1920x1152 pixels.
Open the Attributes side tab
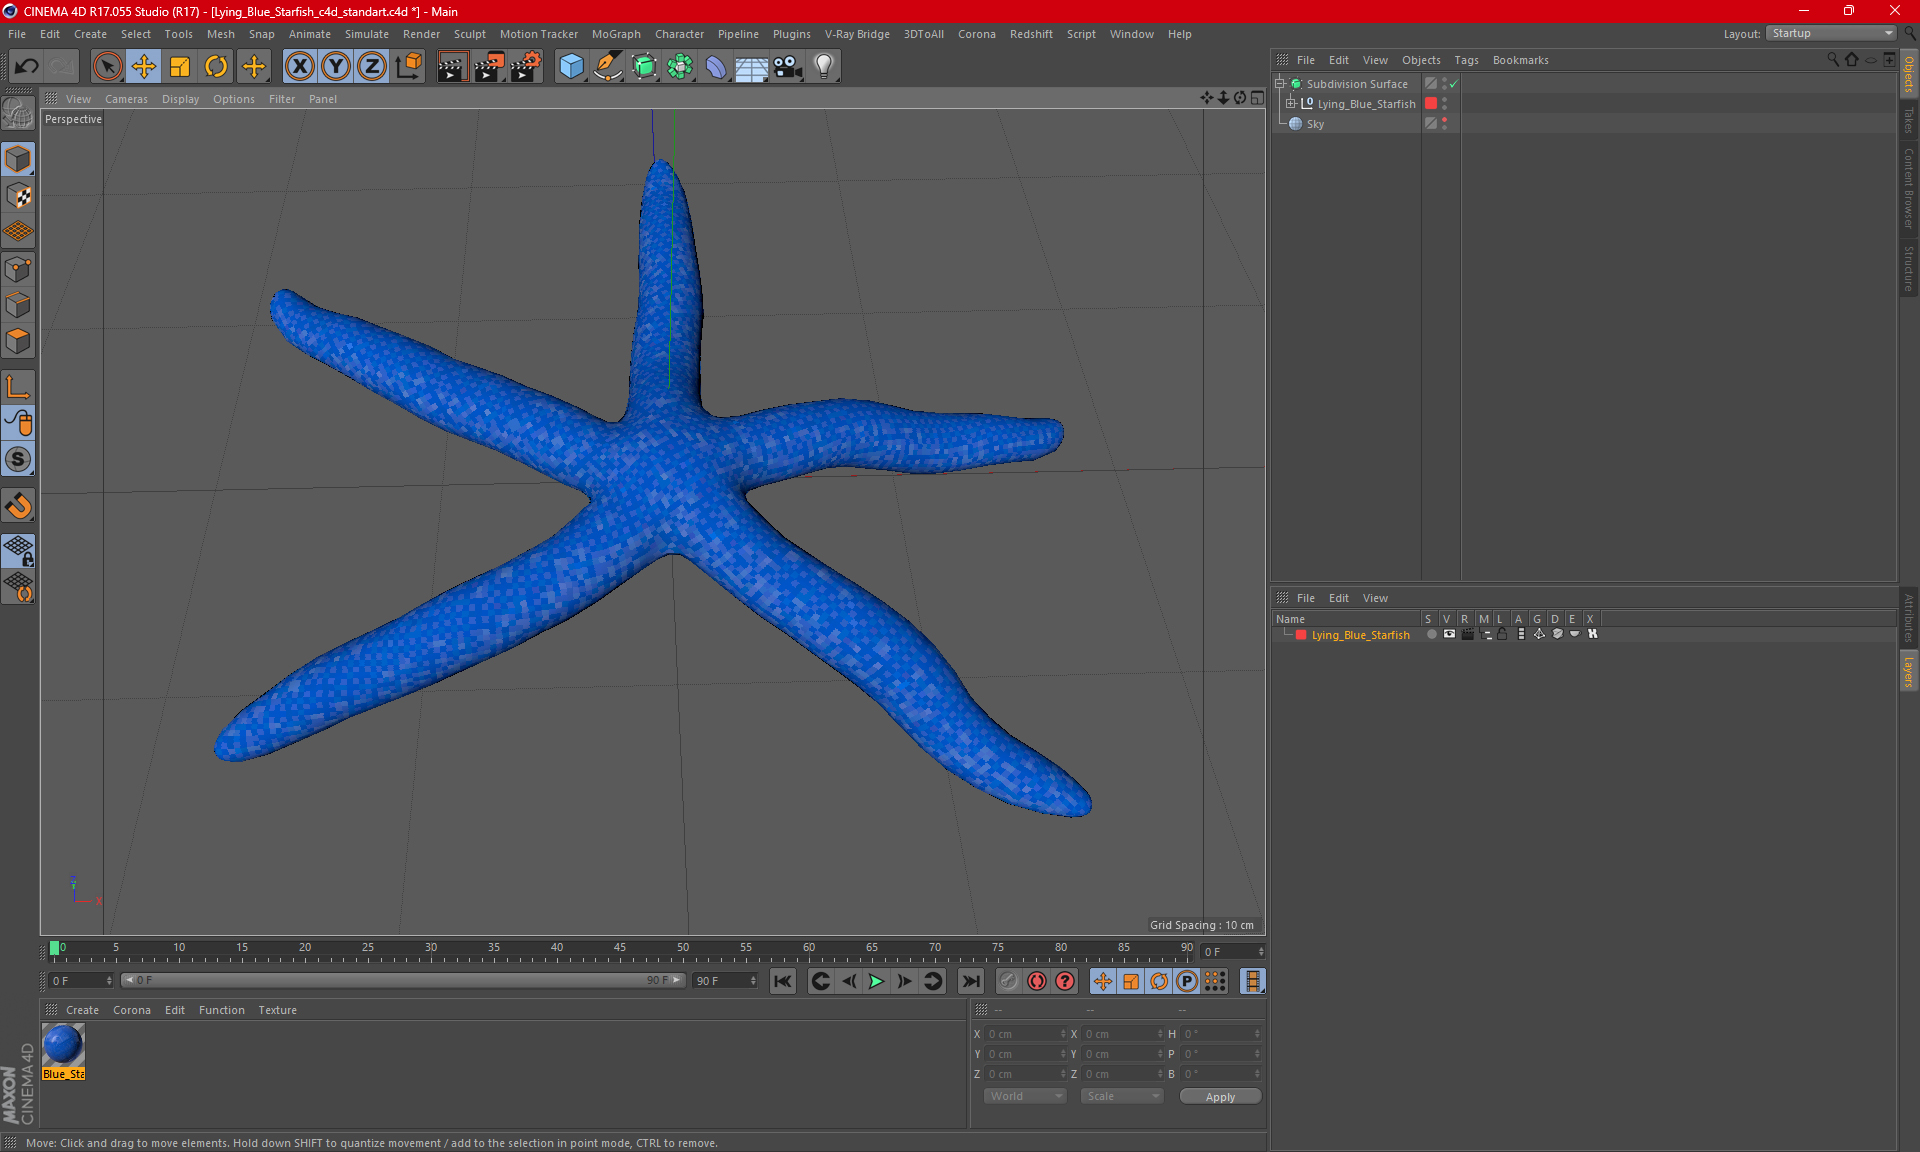(x=1909, y=617)
